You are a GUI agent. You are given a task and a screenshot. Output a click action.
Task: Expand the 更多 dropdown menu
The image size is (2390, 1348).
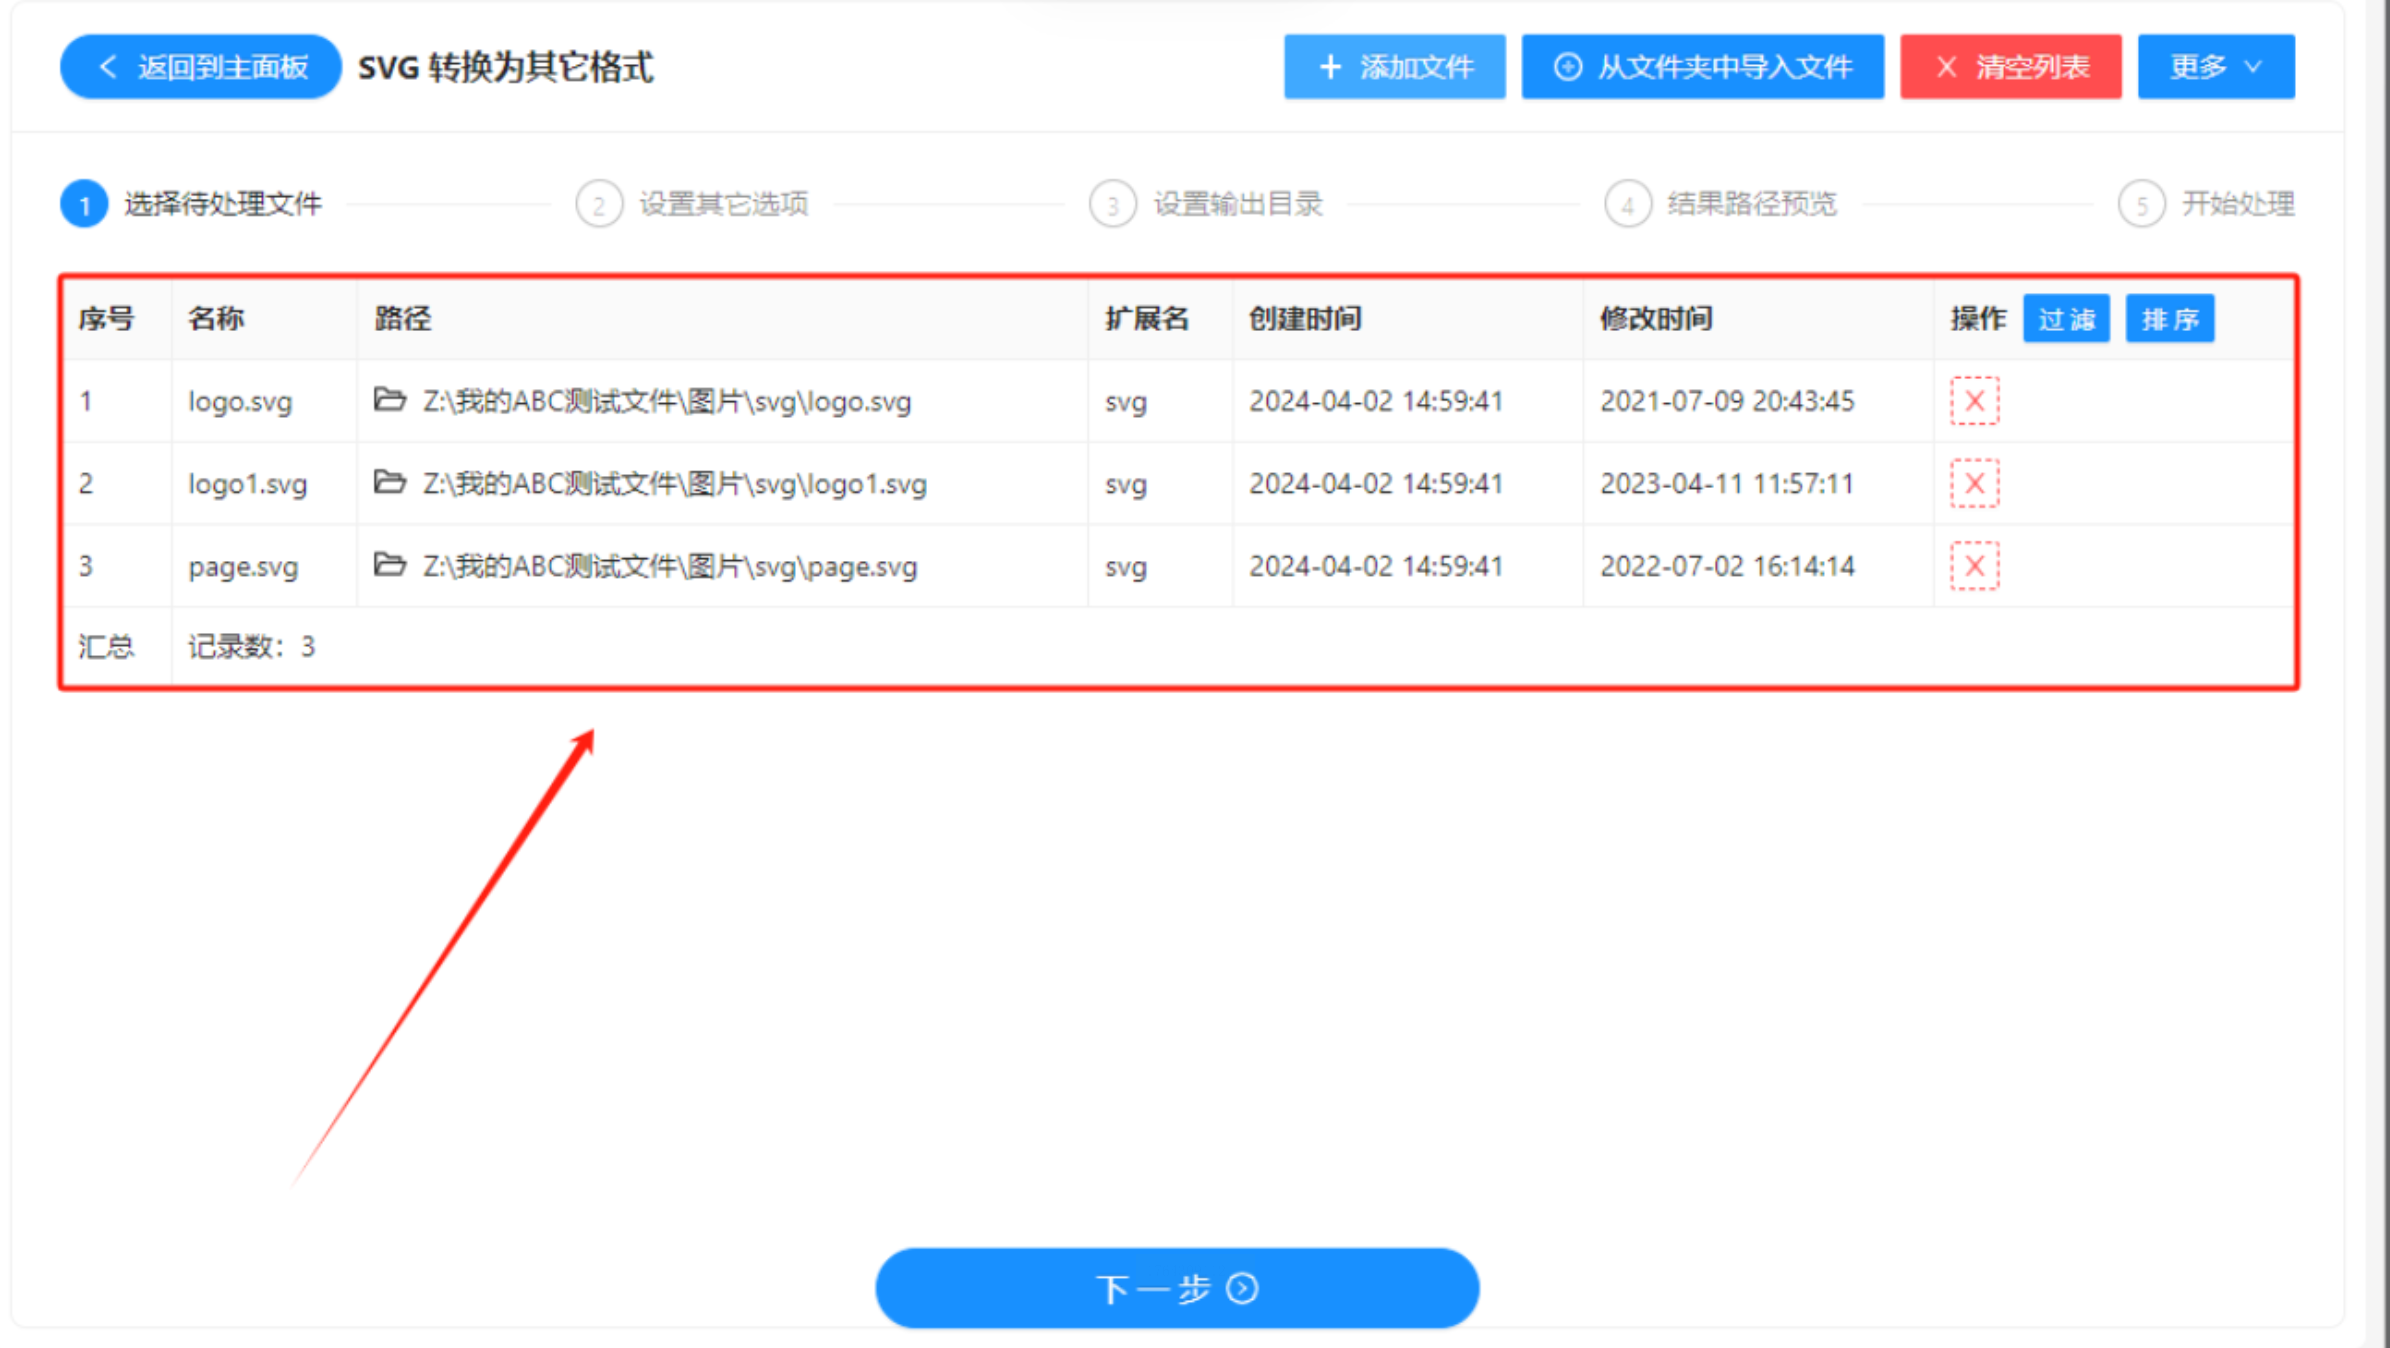click(x=2215, y=67)
